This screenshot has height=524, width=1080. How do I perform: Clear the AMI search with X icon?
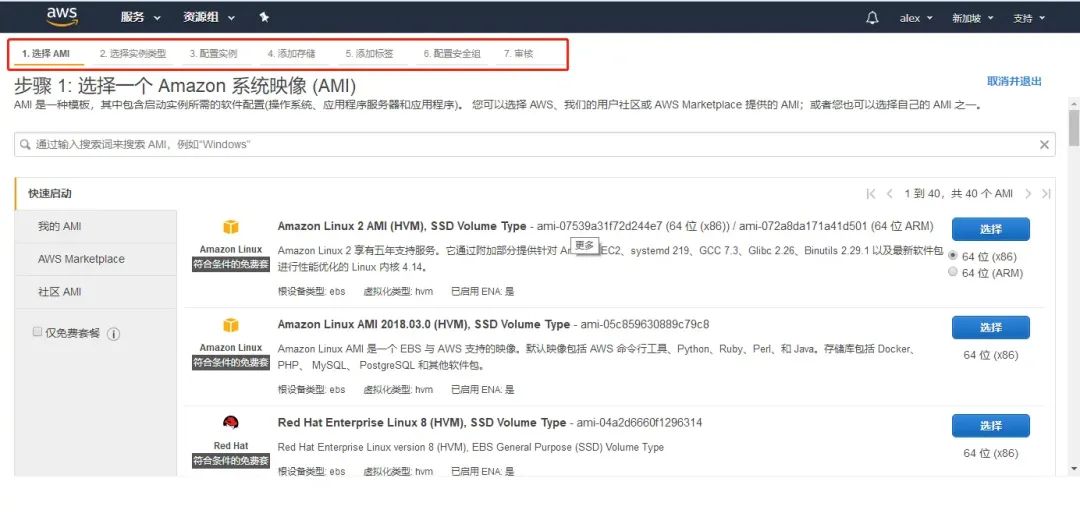1044,145
